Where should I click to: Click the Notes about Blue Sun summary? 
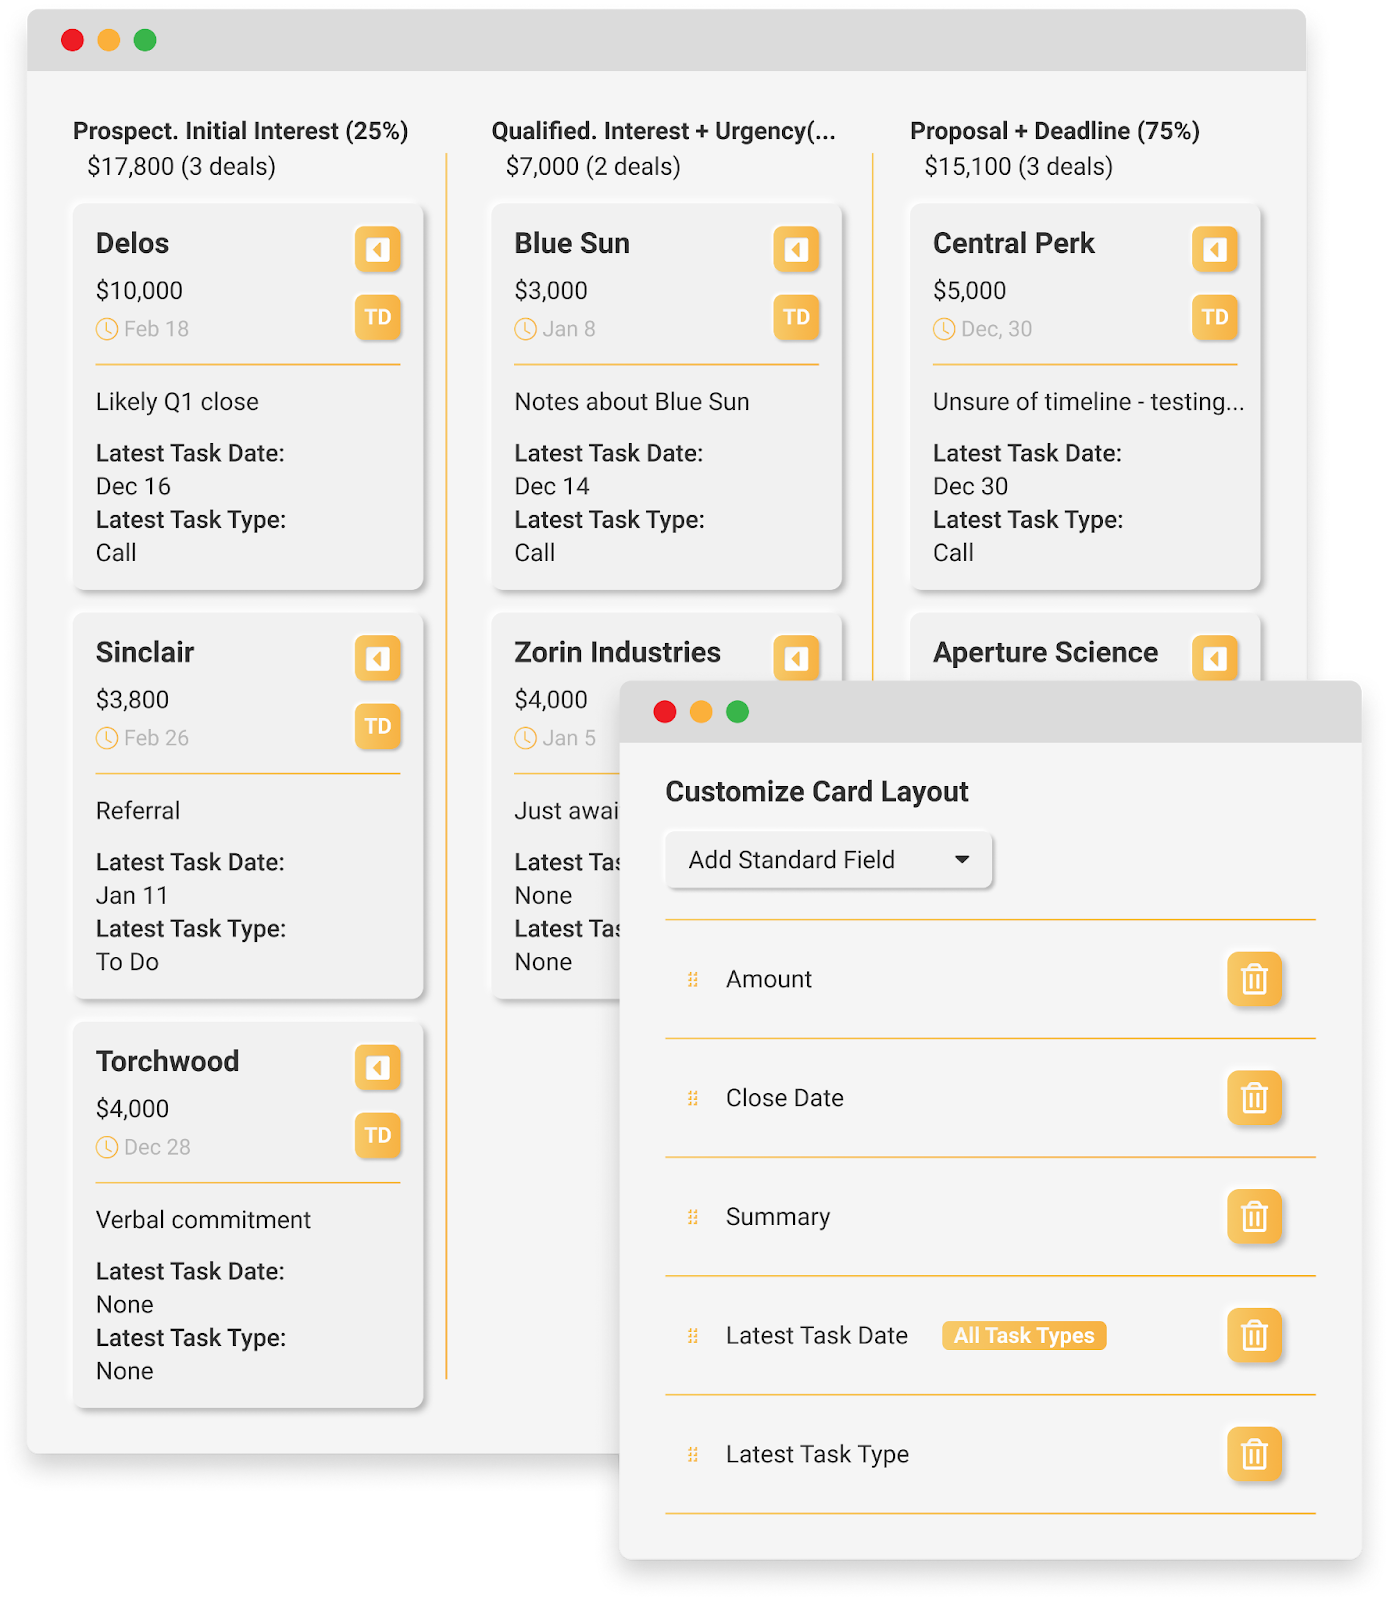(x=632, y=402)
